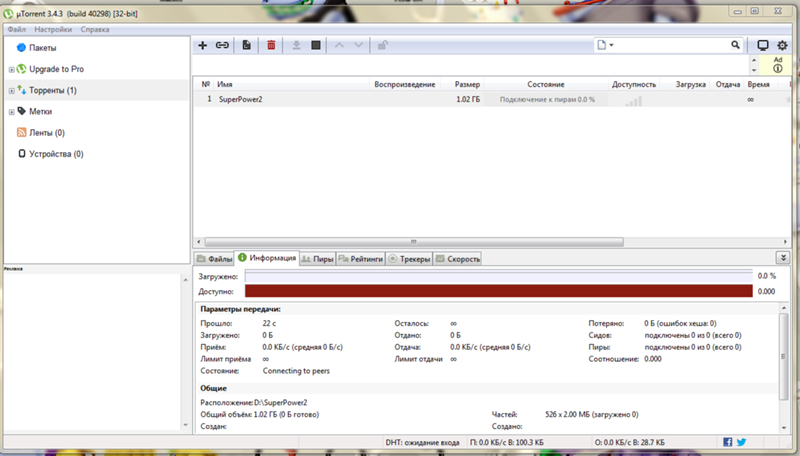Select the SuperPower2 torrent row

coord(493,99)
